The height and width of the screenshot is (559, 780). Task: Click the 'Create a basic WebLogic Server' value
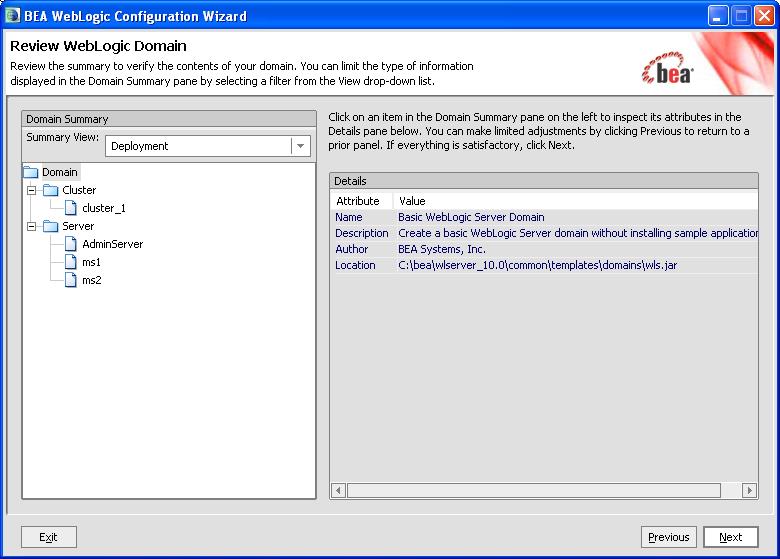(x=578, y=233)
